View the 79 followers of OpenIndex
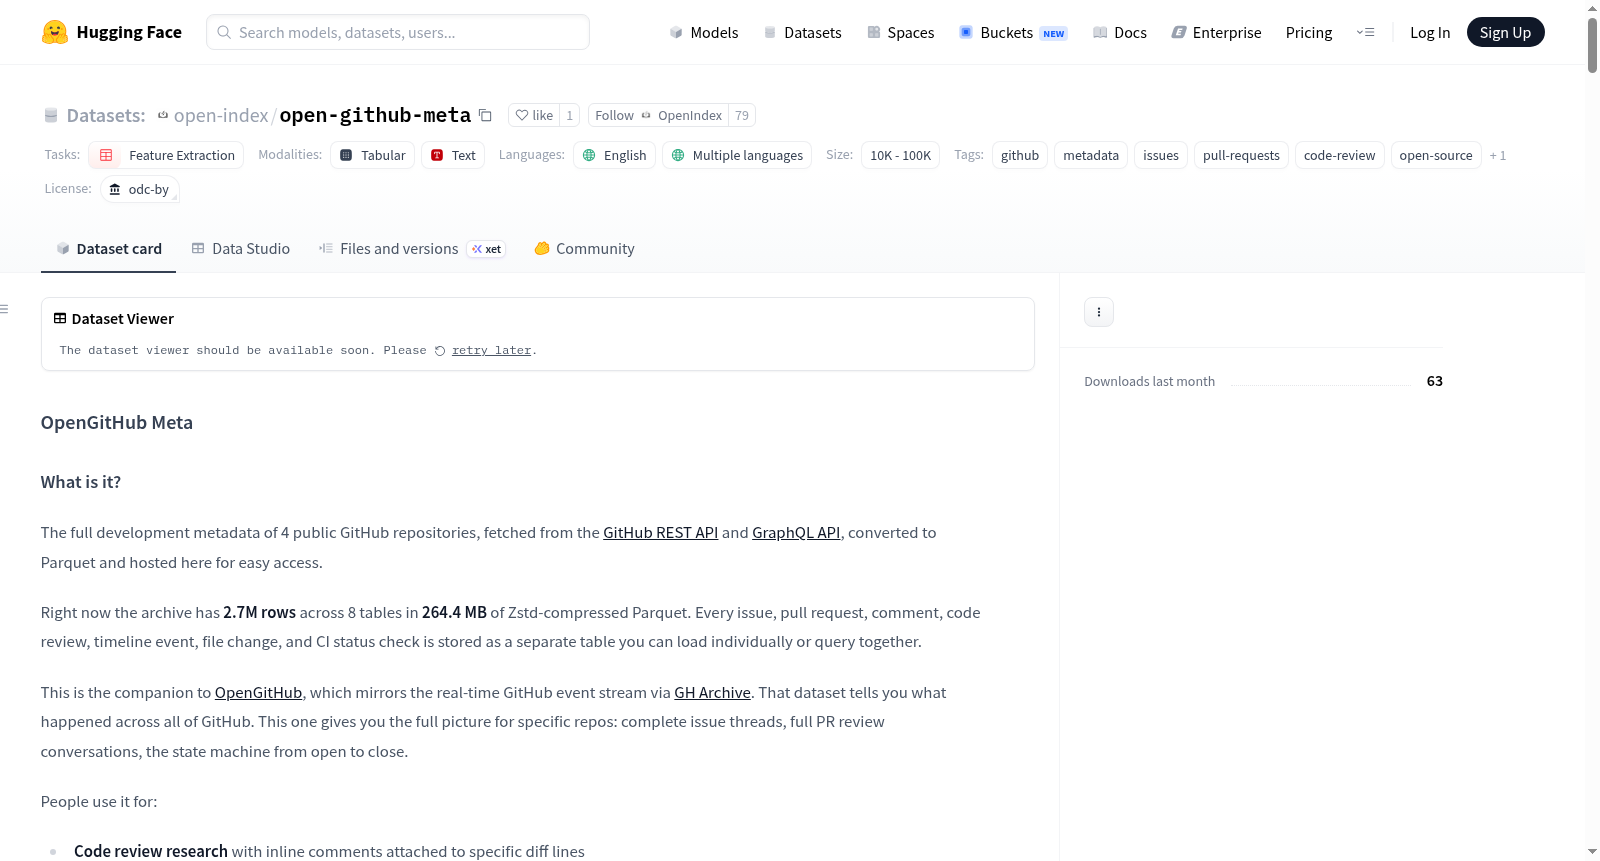The height and width of the screenshot is (861, 1600). (x=742, y=115)
